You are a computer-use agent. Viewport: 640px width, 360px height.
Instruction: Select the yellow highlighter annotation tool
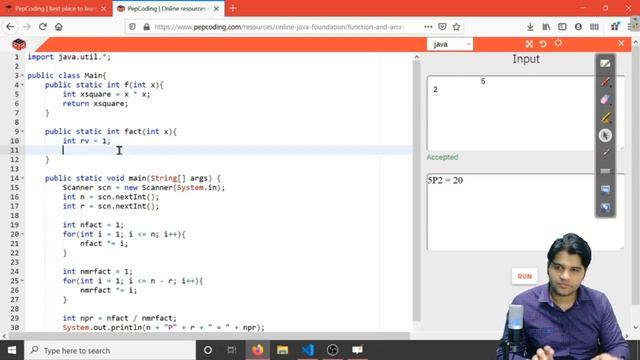pos(605,118)
